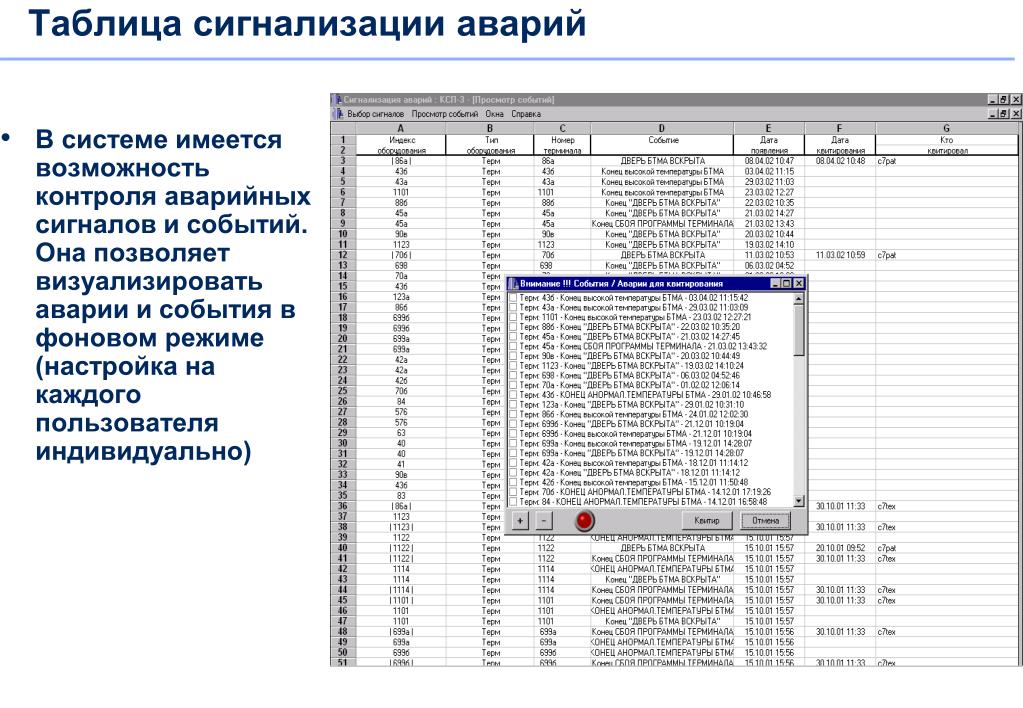Click the cell showing 23.03.02 12:27 in row 6
1023x708 pixels.
click(769, 192)
